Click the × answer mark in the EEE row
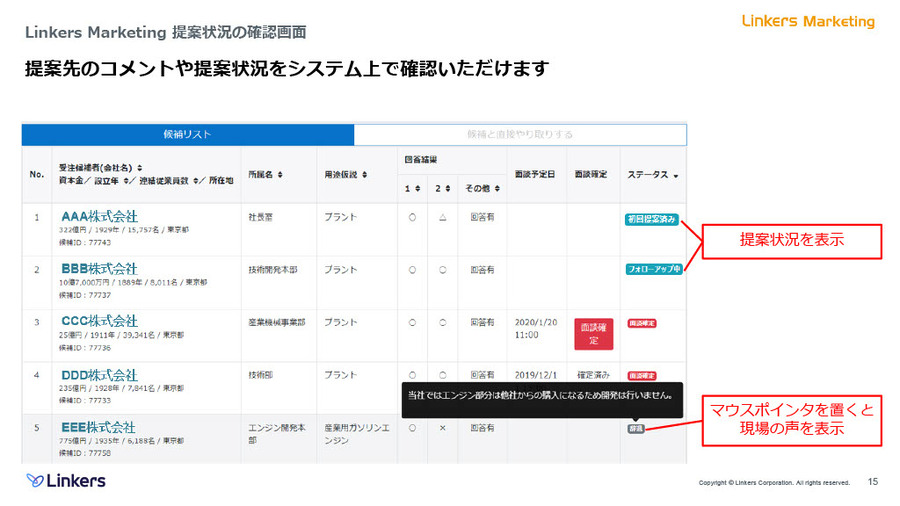The width and height of the screenshot is (900, 506). pyautogui.click(x=443, y=428)
